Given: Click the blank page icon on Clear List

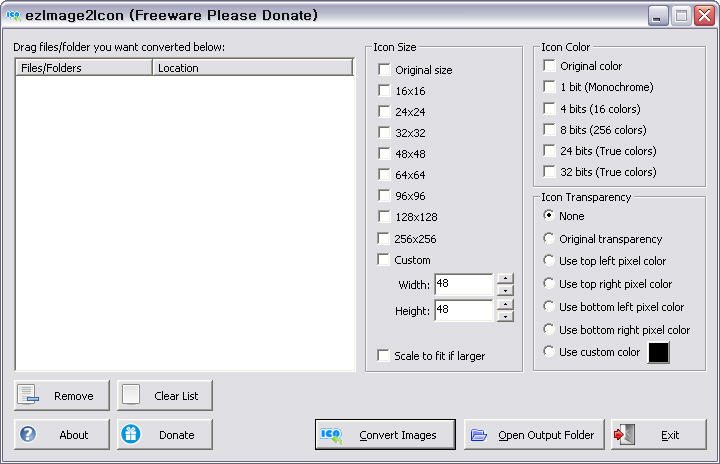Looking at the screenshot, I should pos(131,395).
